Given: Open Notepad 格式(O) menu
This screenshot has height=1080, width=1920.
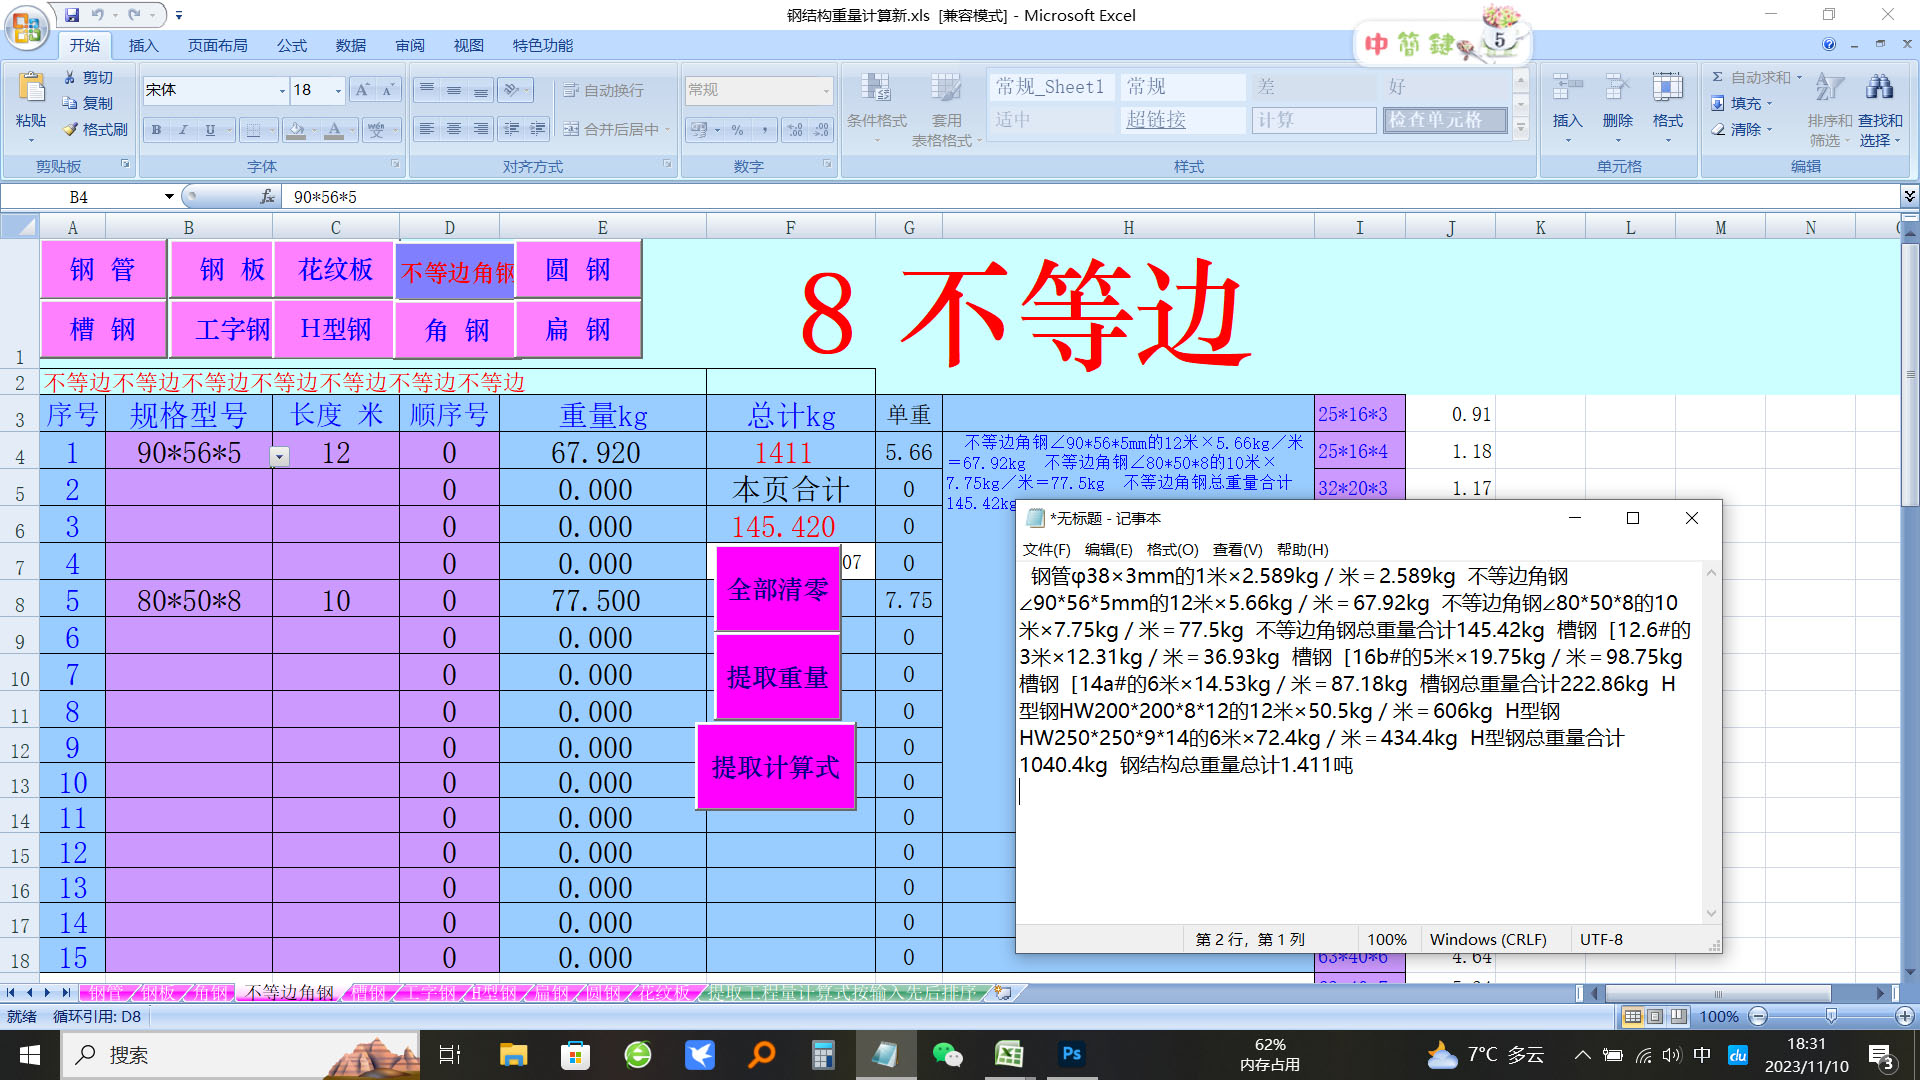Looking at the screenshot, I should [1172, 549].
